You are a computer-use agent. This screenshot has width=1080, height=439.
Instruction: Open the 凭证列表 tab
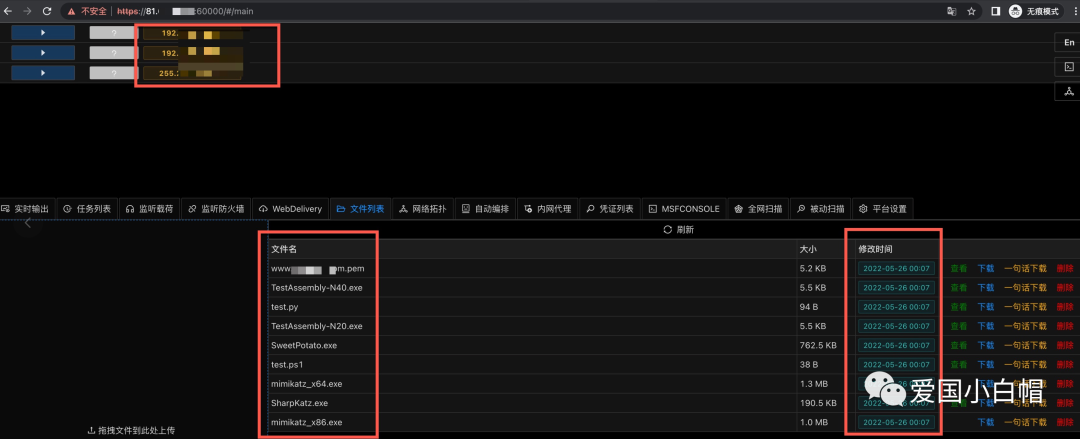point(610,209)
